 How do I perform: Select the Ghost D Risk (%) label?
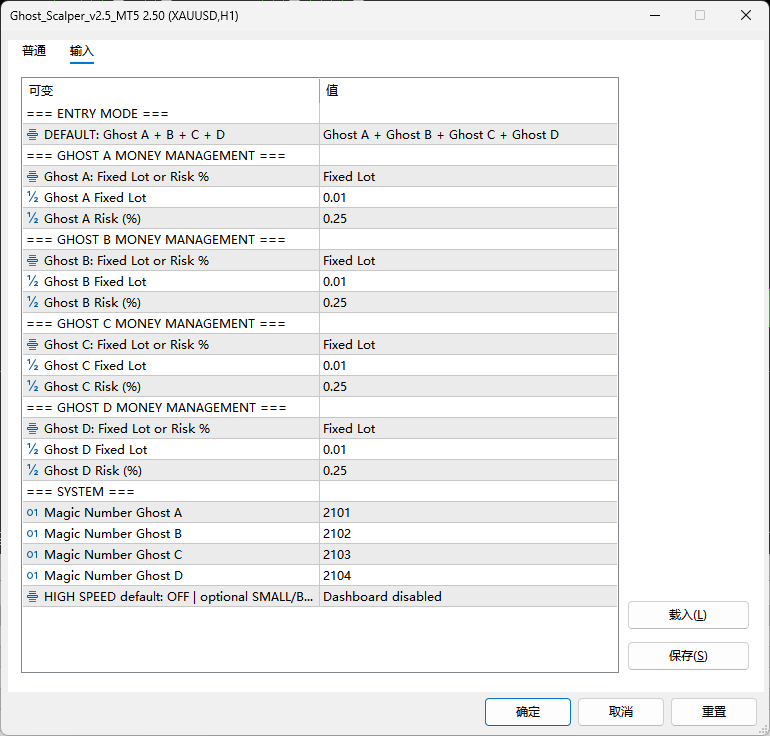click(93, 470)
